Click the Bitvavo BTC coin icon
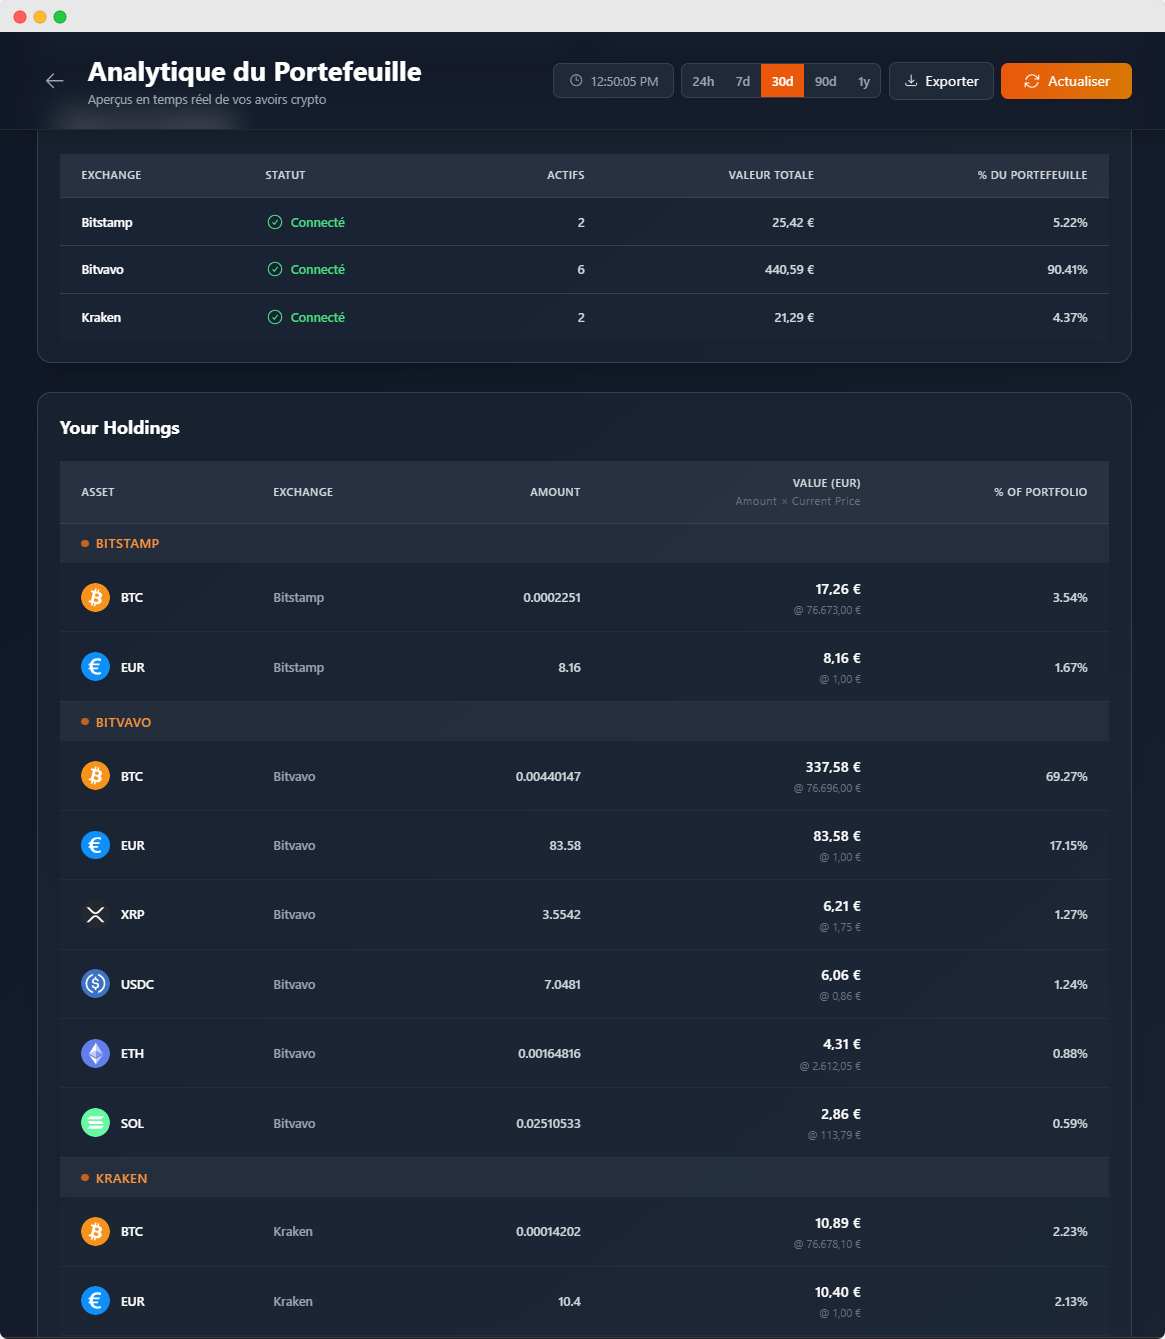The height and width of the screenshot is (1339, 1165). tap(95, 776)
